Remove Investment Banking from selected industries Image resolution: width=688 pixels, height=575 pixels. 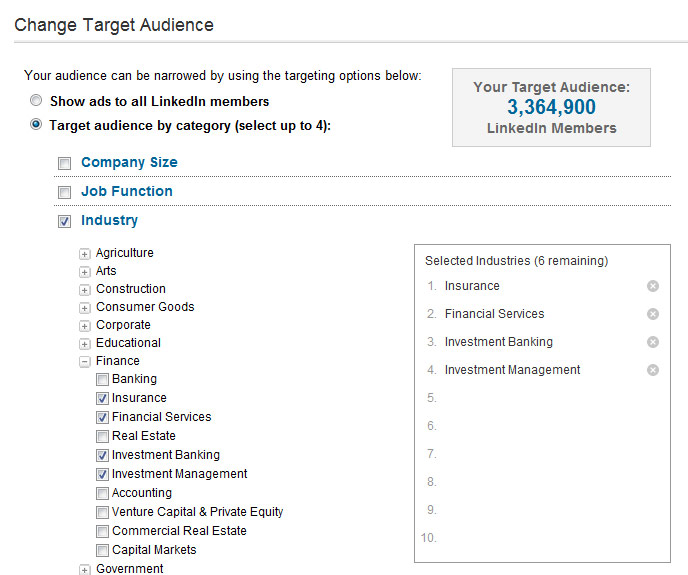pos(653,342)
